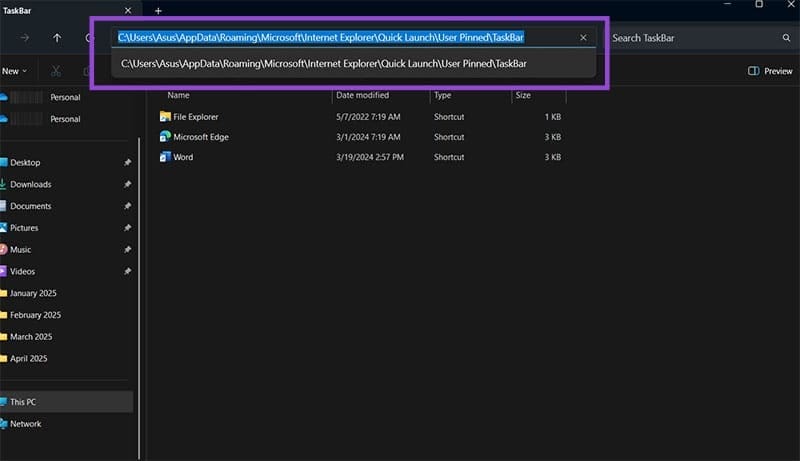Image resolution: width=800 pixels, height=461 pixels.
Task: Open This PC in sidebar
Action: (24, 402)
